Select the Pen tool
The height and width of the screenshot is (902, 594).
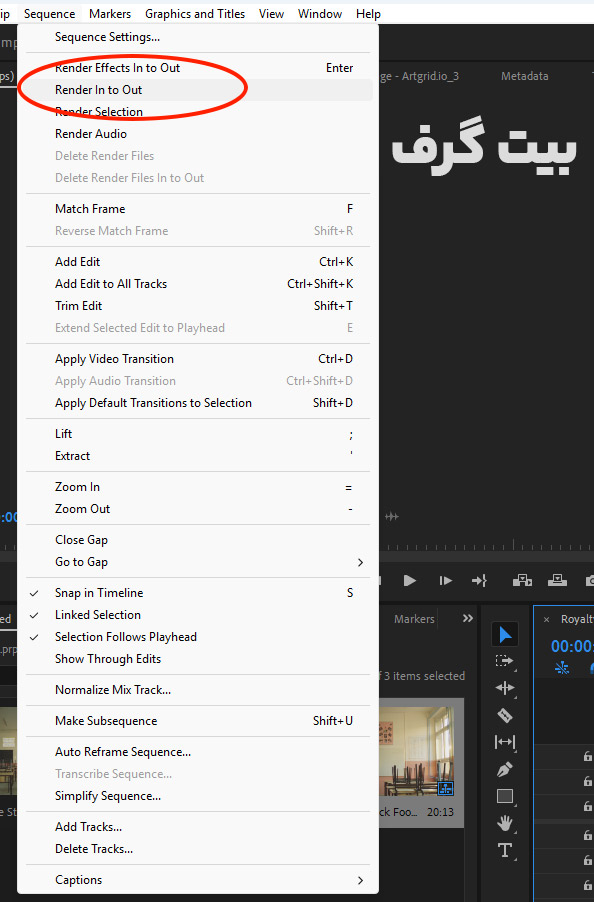coord(505,769)
